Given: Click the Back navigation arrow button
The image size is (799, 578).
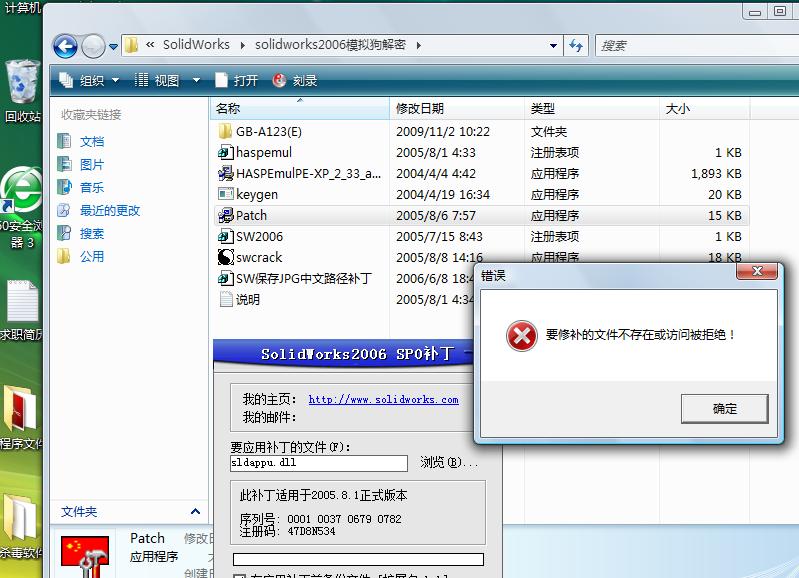Looking at the screenshot, I should point(65,46).
